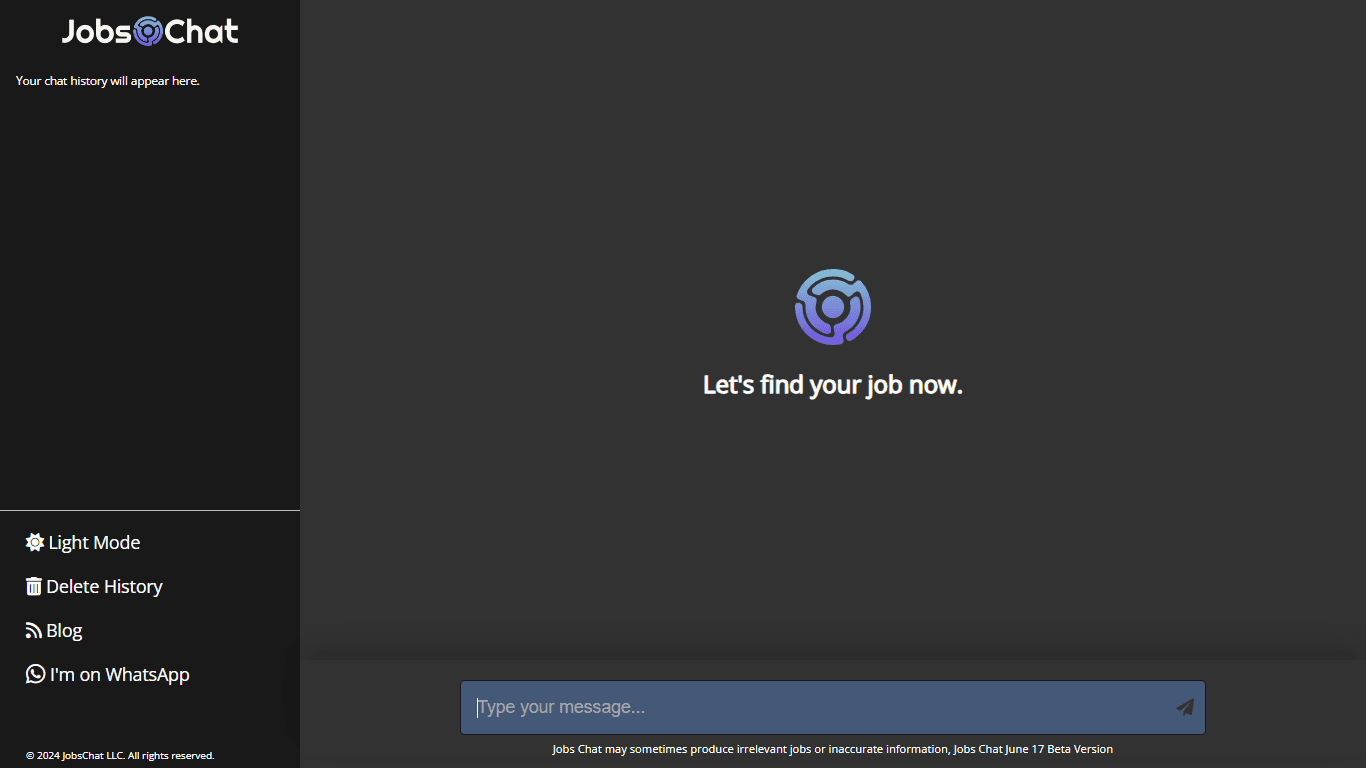Click the large JobsChat emblem in center
This screenshot has width=1366, height=768.
click(833, 307)
